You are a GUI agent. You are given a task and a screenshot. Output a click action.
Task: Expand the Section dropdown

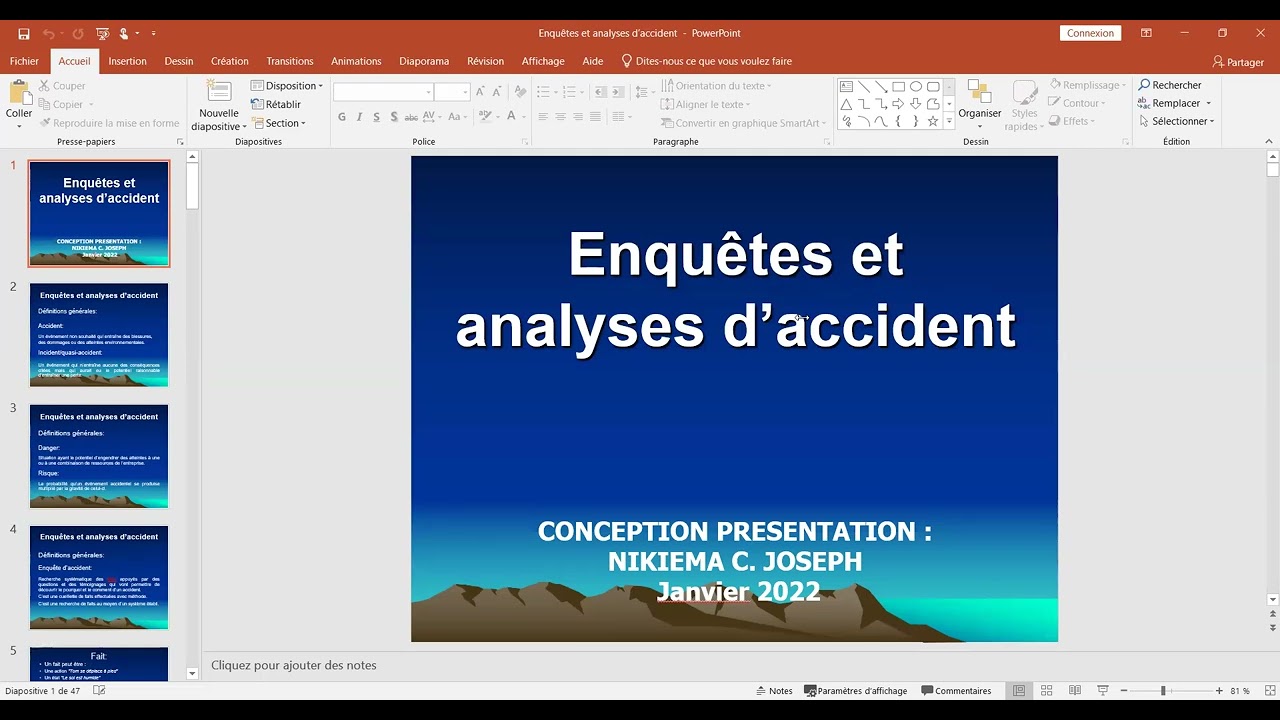(279, 123)
